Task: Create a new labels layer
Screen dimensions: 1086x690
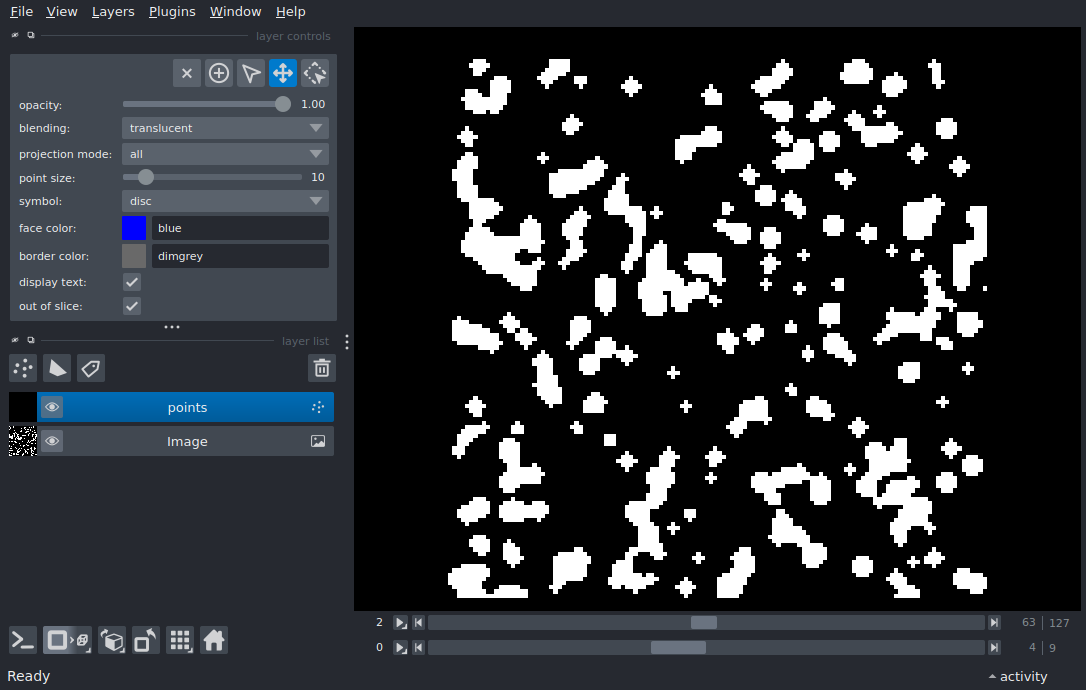Action: click(91, 368)
